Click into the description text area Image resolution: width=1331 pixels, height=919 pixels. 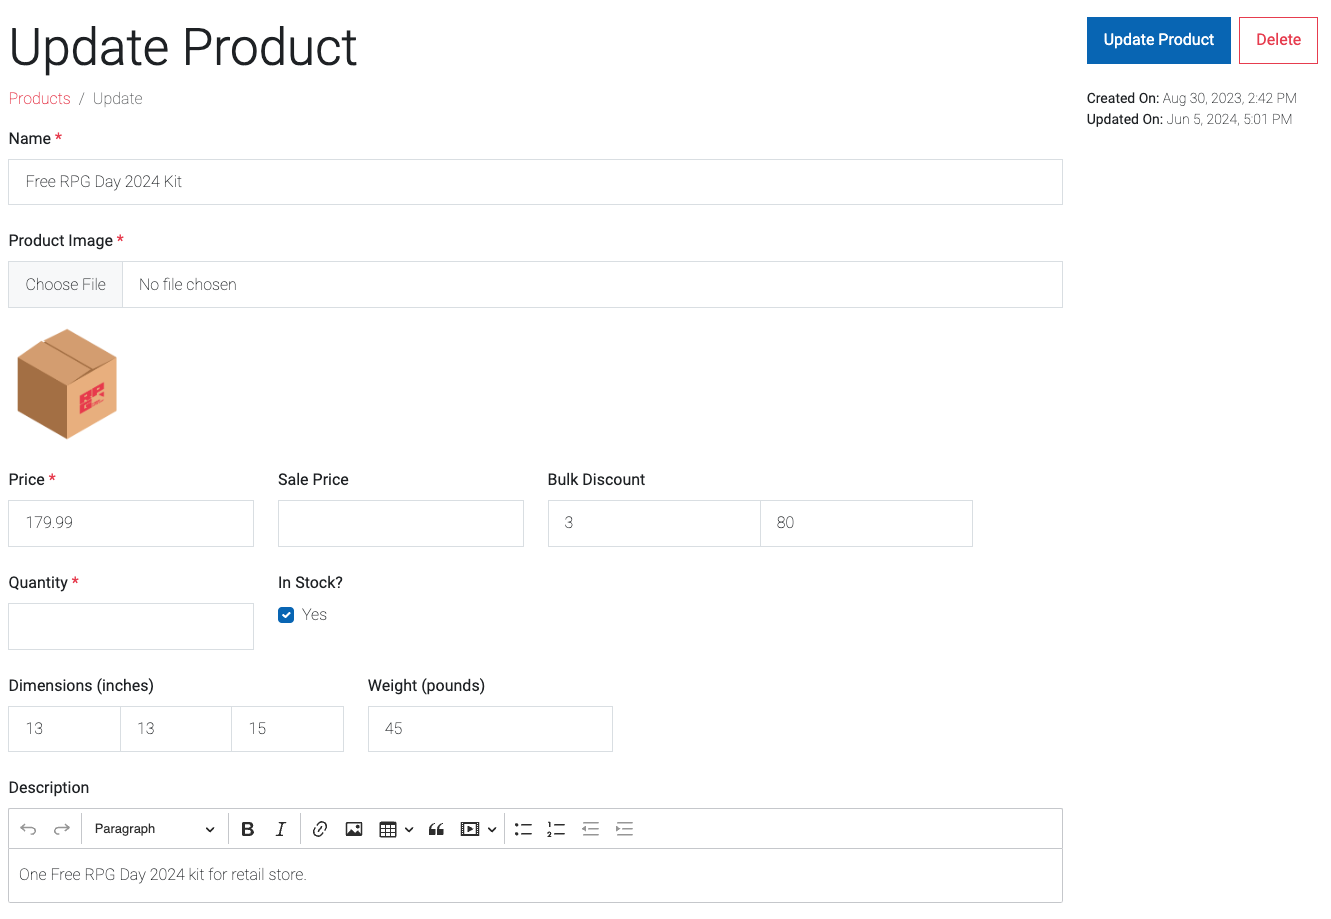click(535, 875)
